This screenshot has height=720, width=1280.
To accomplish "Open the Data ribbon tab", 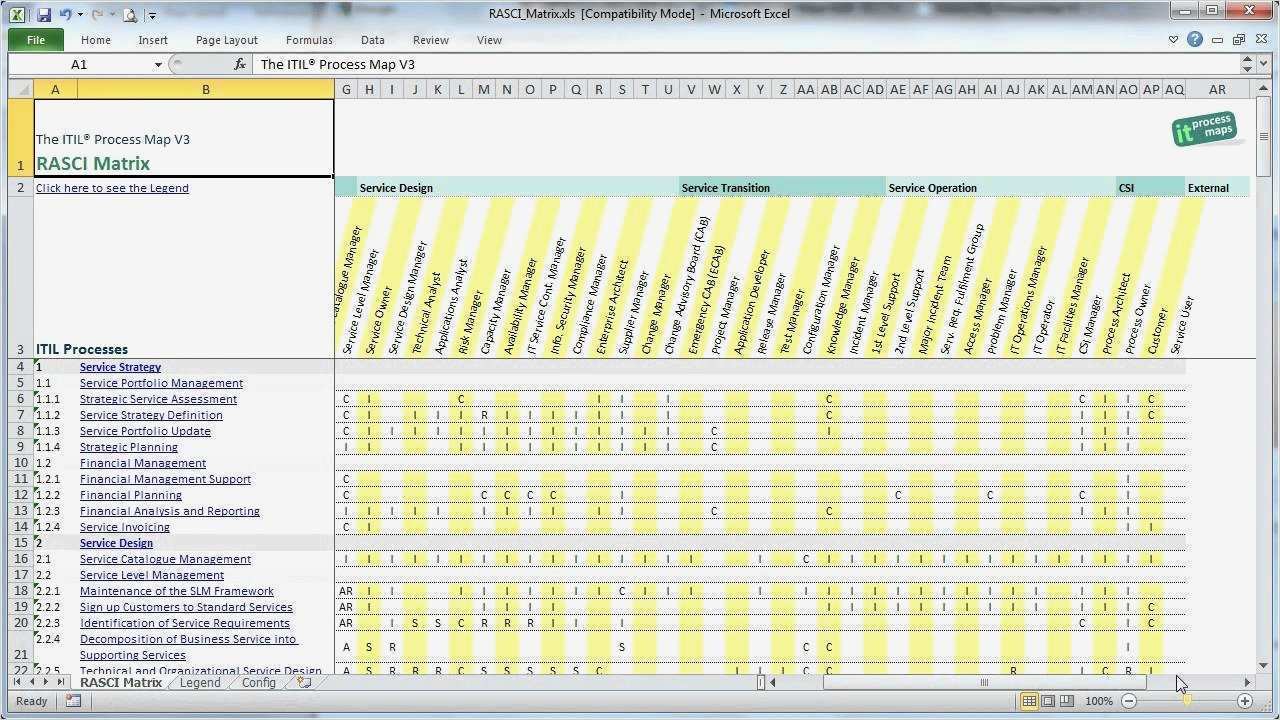I will click(x=373, y=40).
